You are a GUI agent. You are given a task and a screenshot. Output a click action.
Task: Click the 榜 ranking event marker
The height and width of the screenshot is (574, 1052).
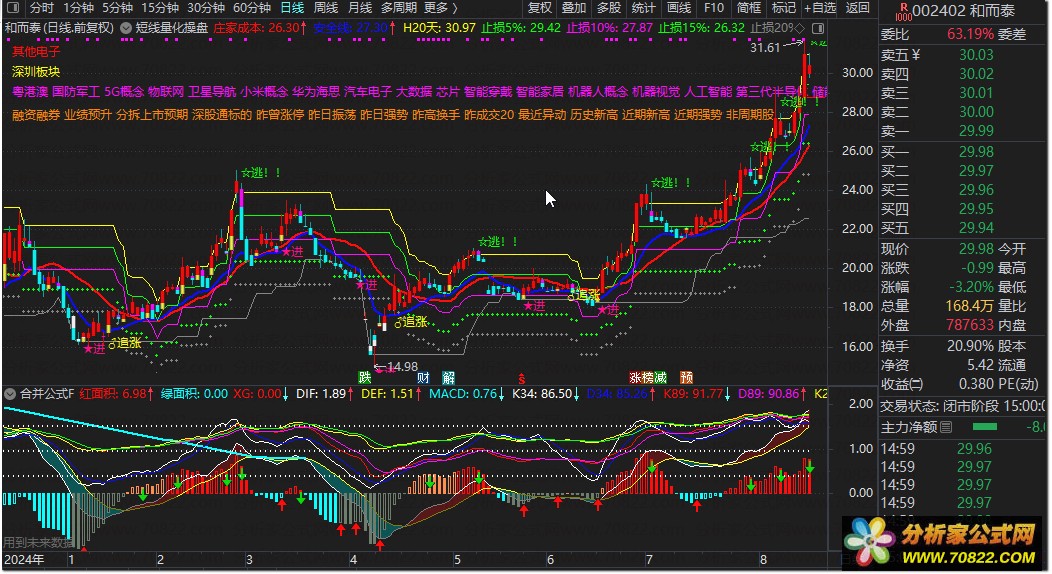coord(647,378)
